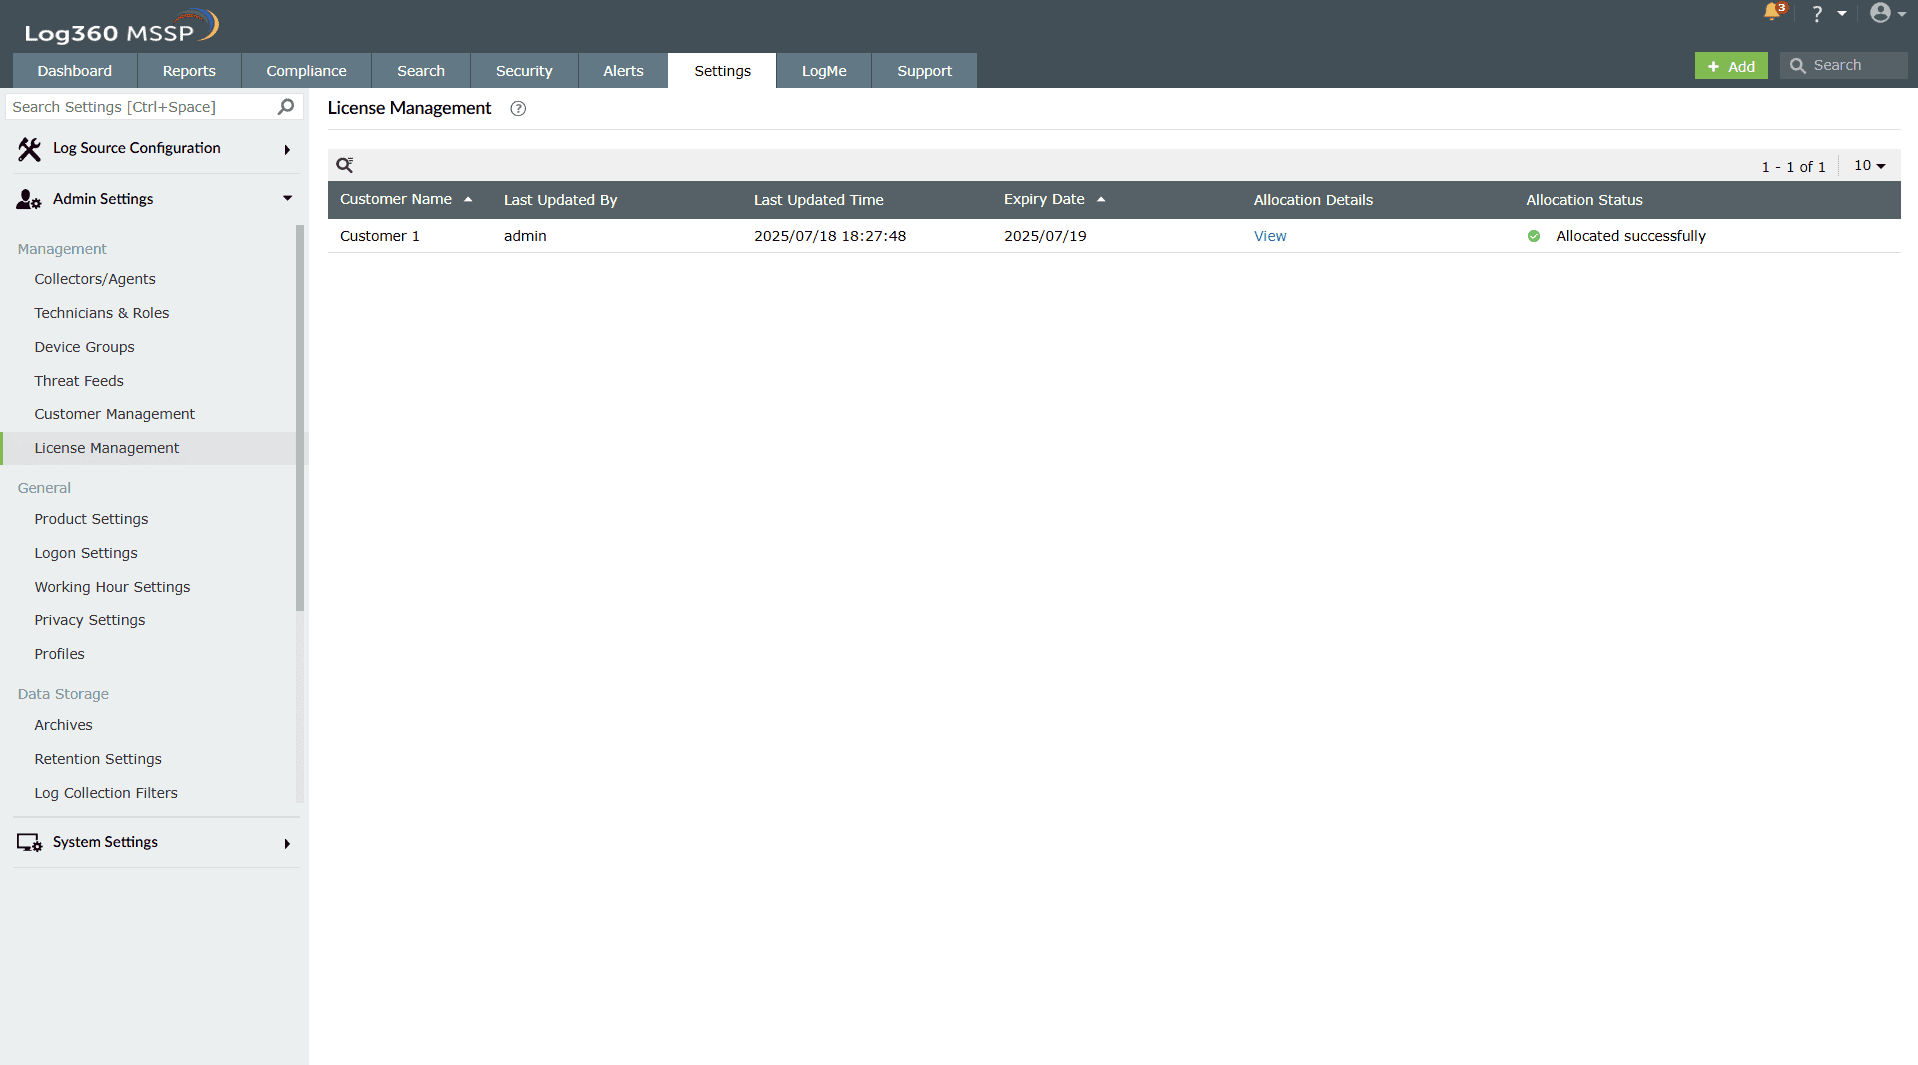Open the table search filter icon
The image size is (1918, 1065).
[x=345, y=165]
